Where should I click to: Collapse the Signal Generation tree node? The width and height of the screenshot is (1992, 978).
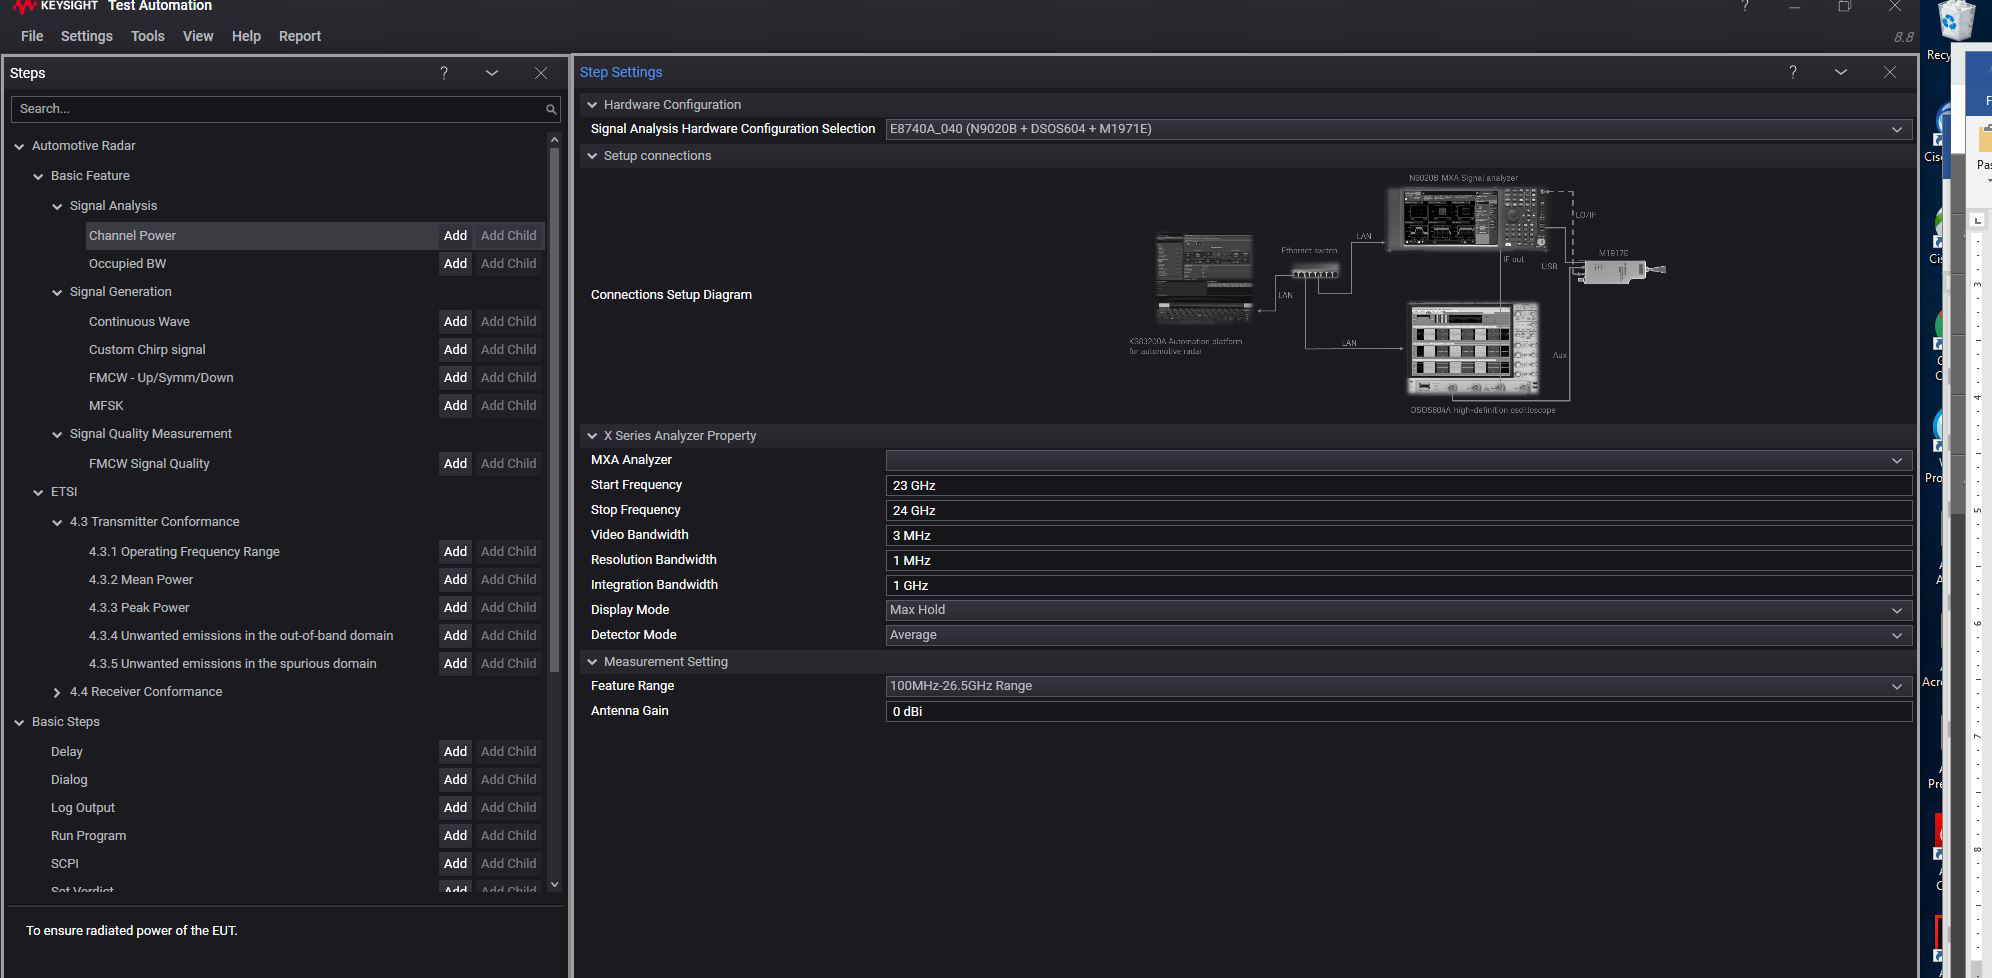tap(57, 292)
